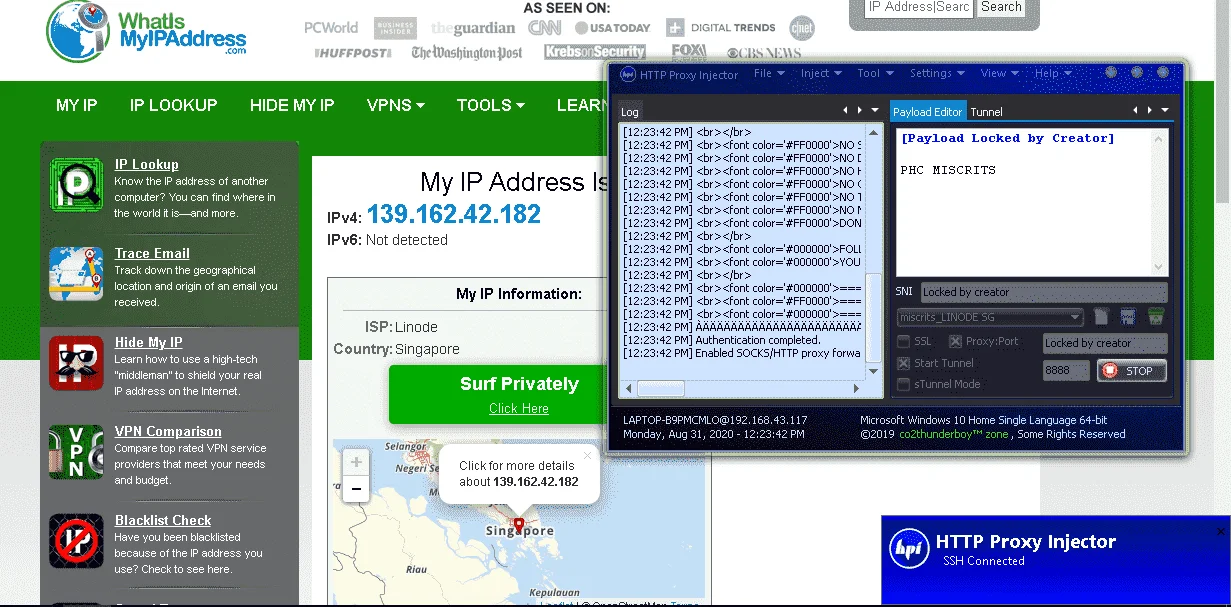
Task: Click the Log panel left arrow
Action: click(x=845, y=111)
